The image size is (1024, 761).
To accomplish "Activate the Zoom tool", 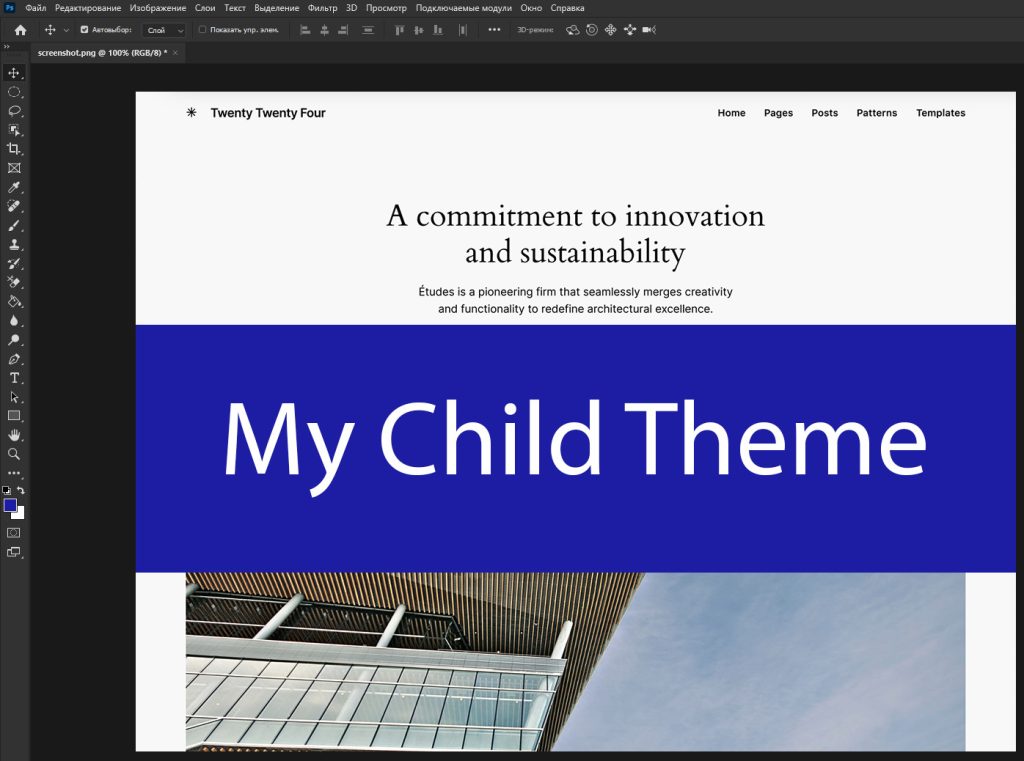I will pyautogui.click(x=14, y=454).
